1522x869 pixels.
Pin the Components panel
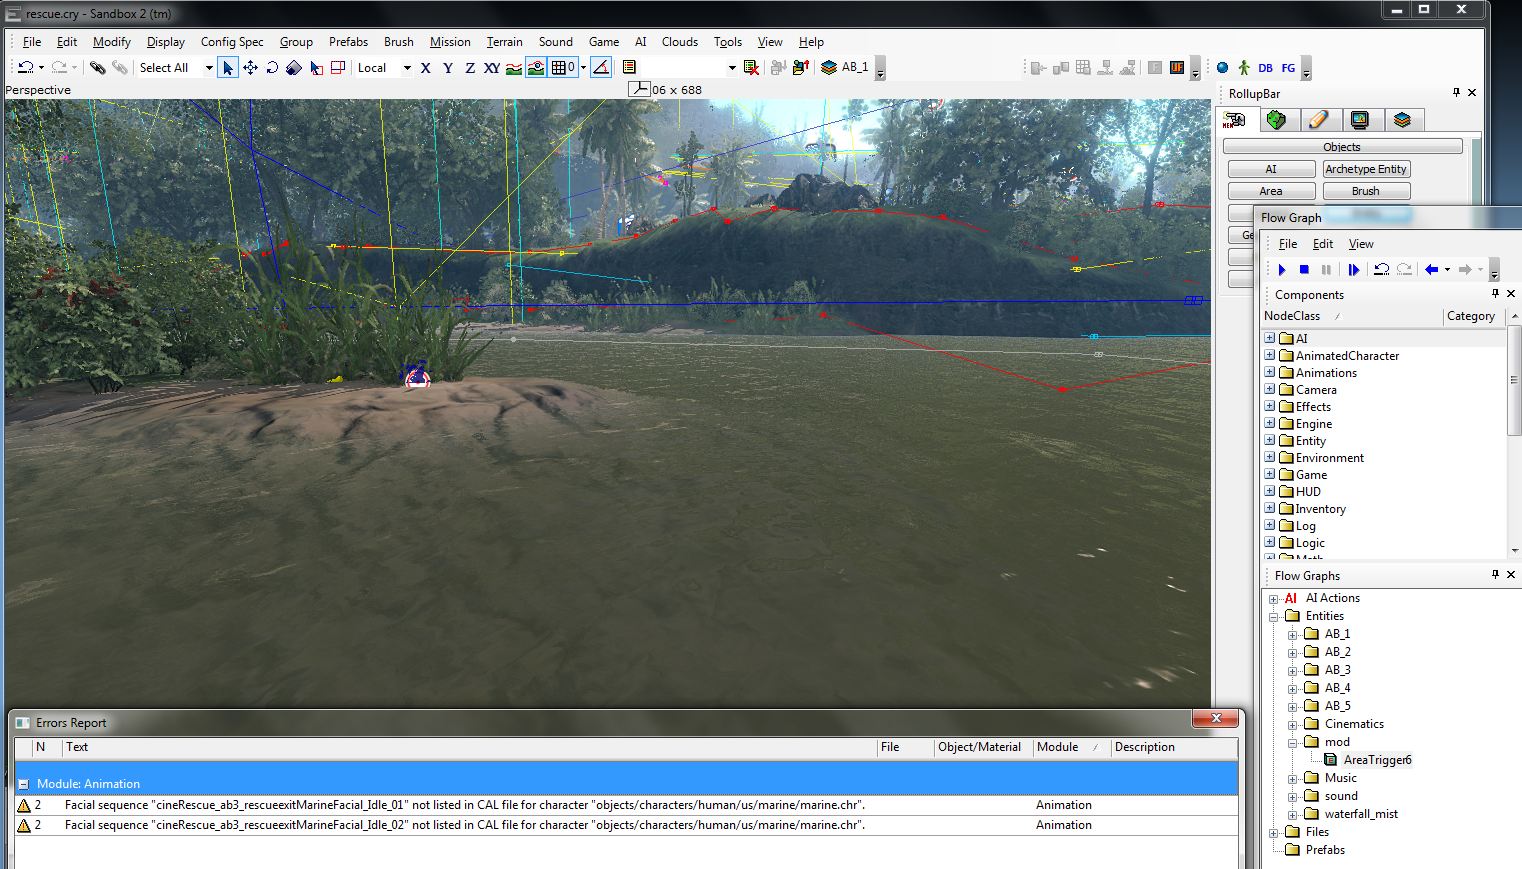click(x=1495, y=294)
